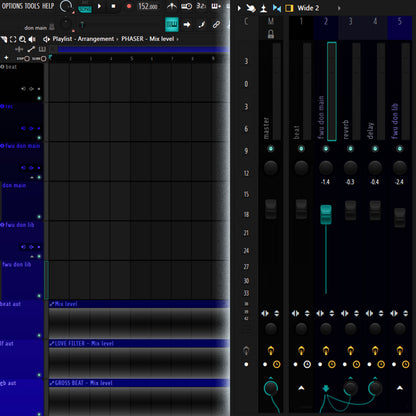Screen dimensions: 416x416
Task: Toggle yellow switch on master channel
Action: [x=271, y=350]
